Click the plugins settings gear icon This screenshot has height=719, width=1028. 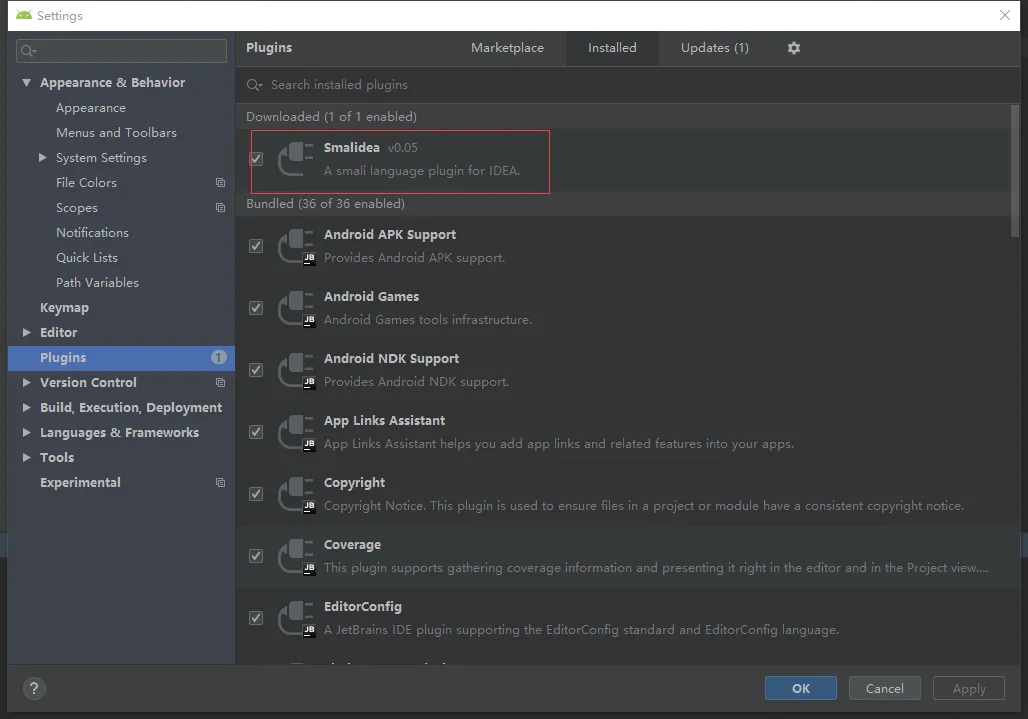794,48
